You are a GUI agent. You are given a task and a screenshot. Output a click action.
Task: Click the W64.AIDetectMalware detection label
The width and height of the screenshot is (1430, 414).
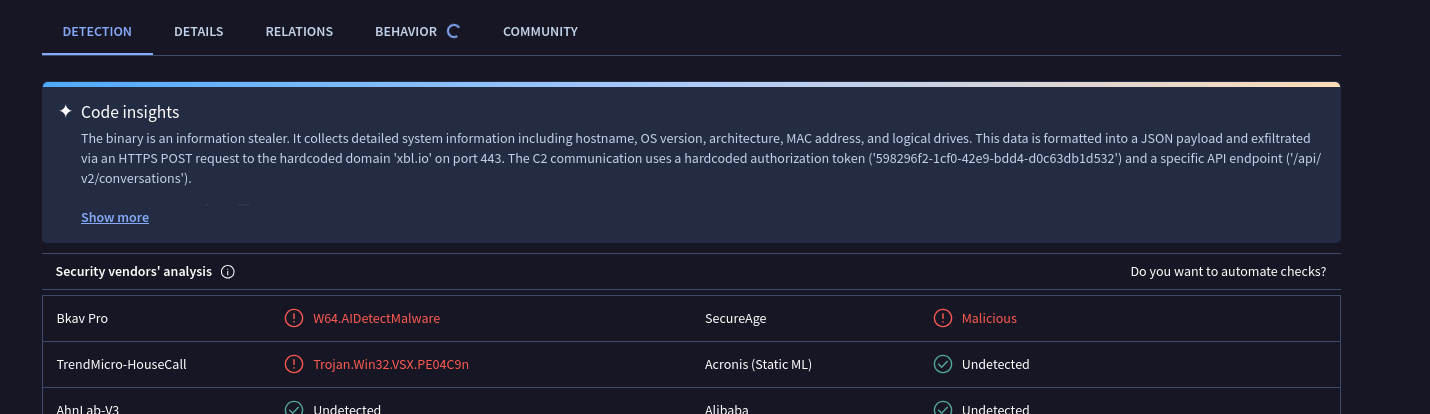[x=376, y=318]
